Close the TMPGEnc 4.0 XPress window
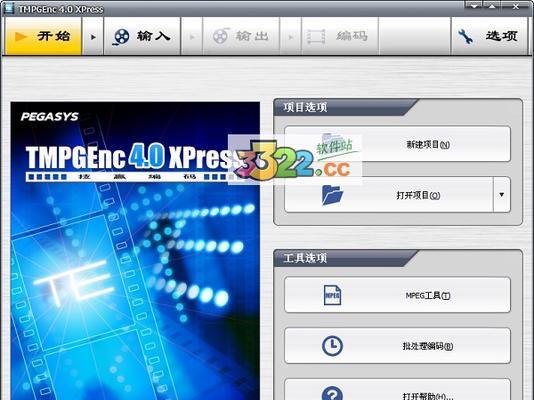Image resolution: width=534 pixels, height=400 pixels. coord(516,5)
